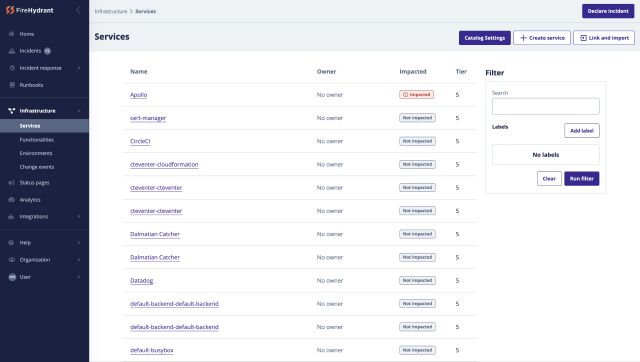Click the Analytics chart icon
The image size is (640, 362).
(11, 200)
